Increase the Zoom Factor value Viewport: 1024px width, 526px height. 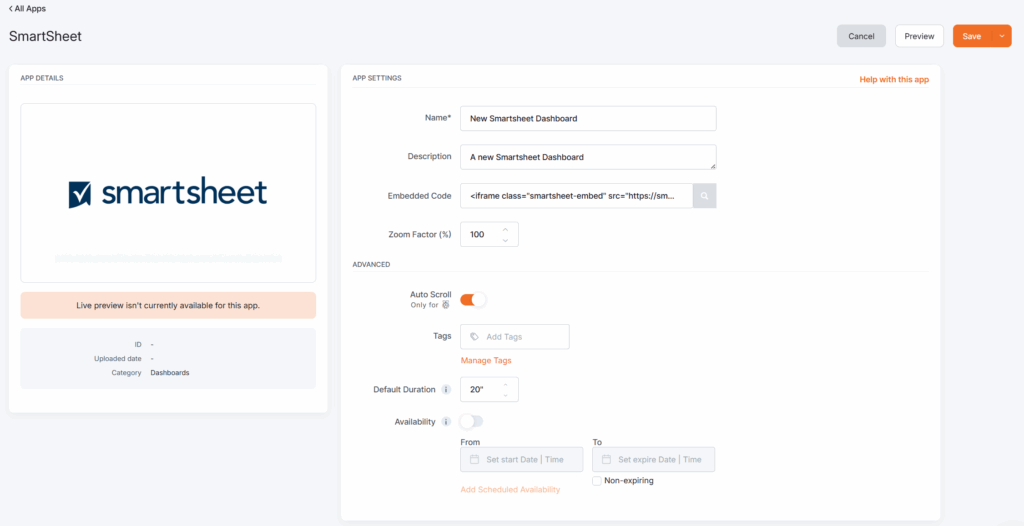[505, 229]
